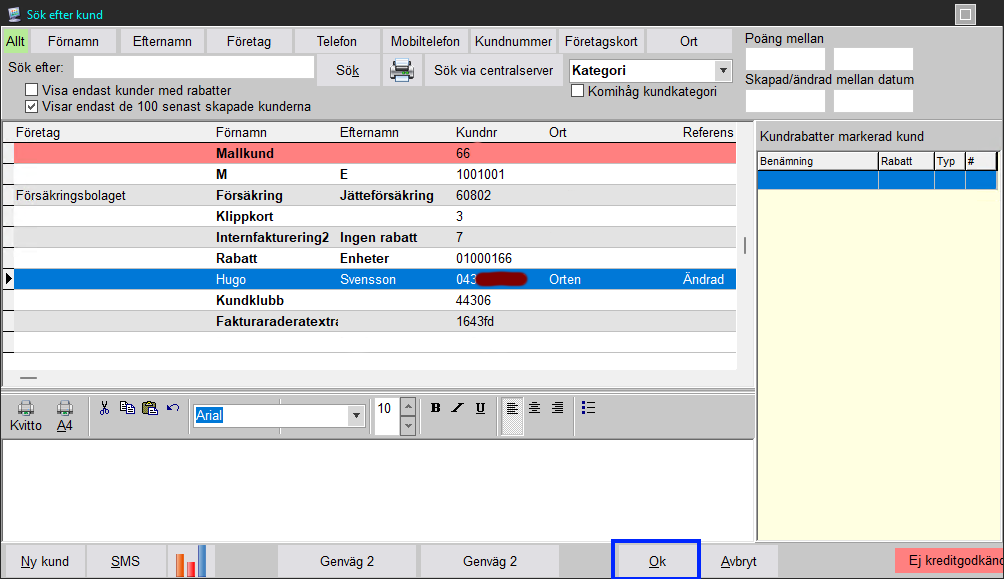Screen dimensions: 1004x579
Task: Click the scissors cut icon
Action: (104, 407)
